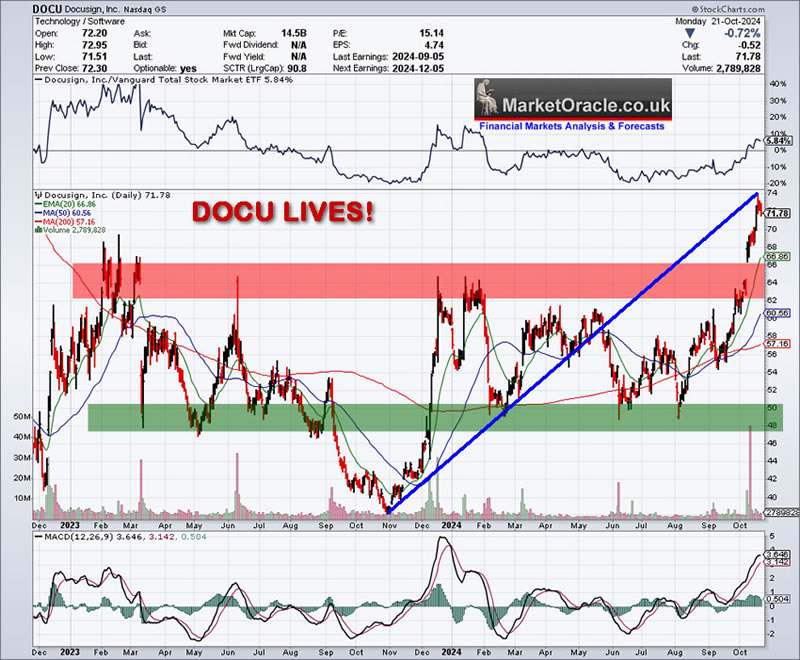The image size is (800, 660).
Task: Click the DOCU ticker symbol
Action: pyautogui.click(x=48, y=9)
